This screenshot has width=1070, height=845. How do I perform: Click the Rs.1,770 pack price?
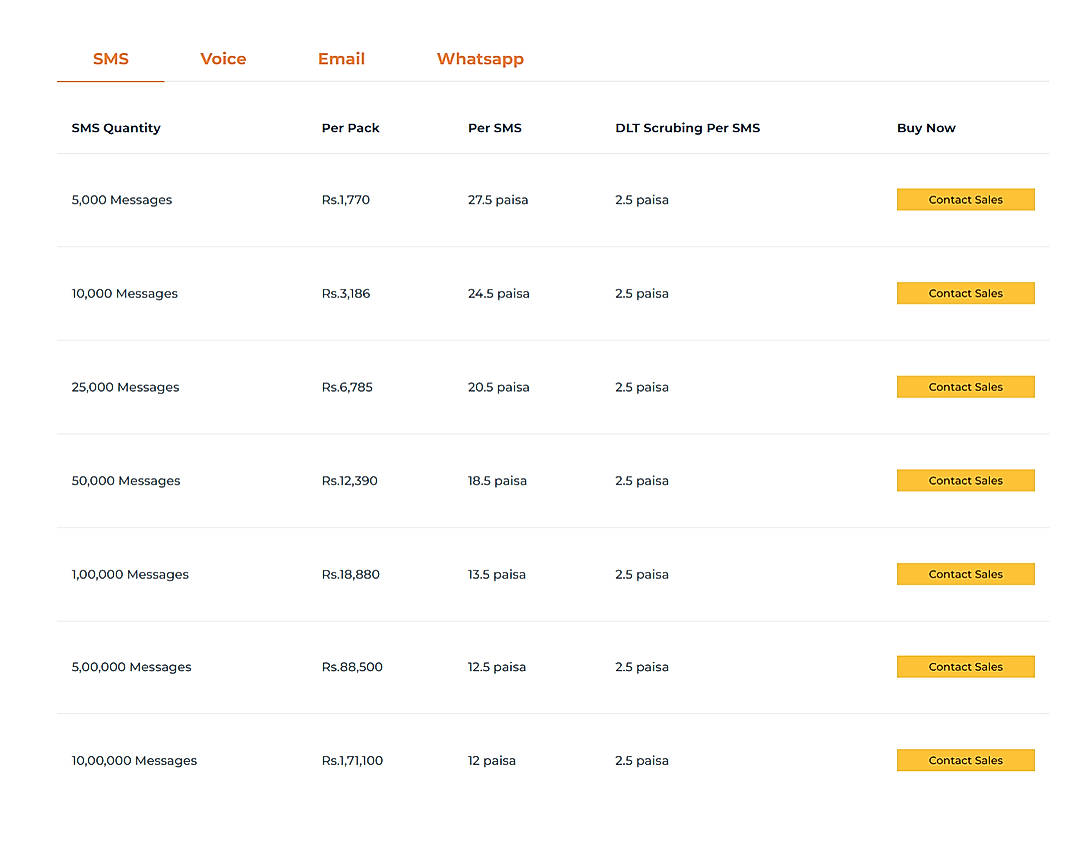[x=345, y=200]
